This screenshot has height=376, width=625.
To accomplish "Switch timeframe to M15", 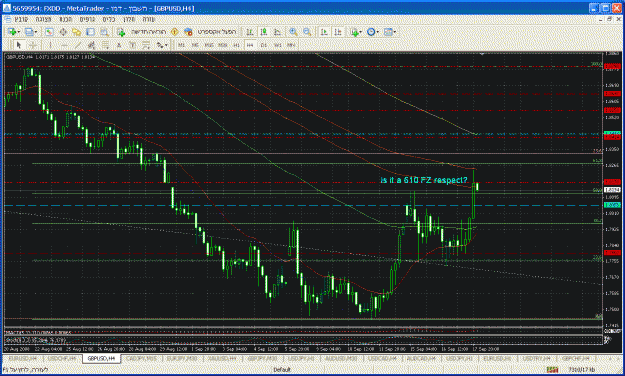I will pyautogui.click(x=209, y=45).
